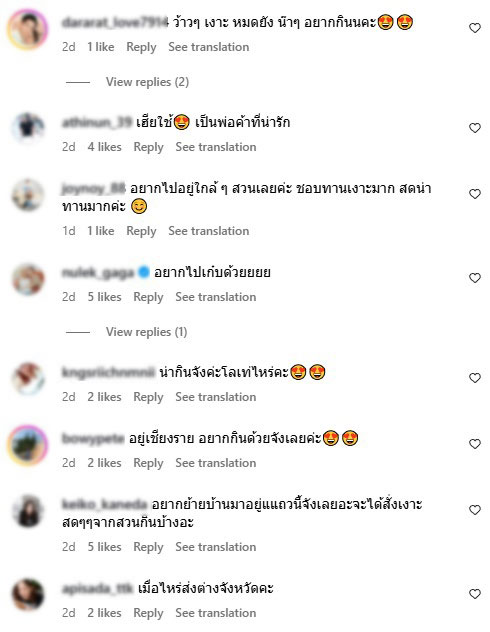Expand View replies (2)
490x632 pixels.
(x=147, y=82)
